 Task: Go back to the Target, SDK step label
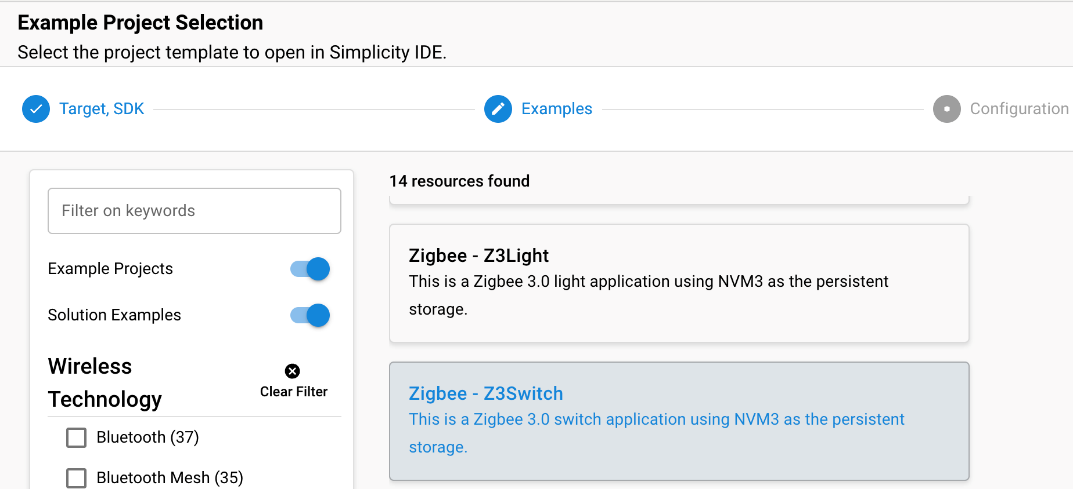pos(101,109)
